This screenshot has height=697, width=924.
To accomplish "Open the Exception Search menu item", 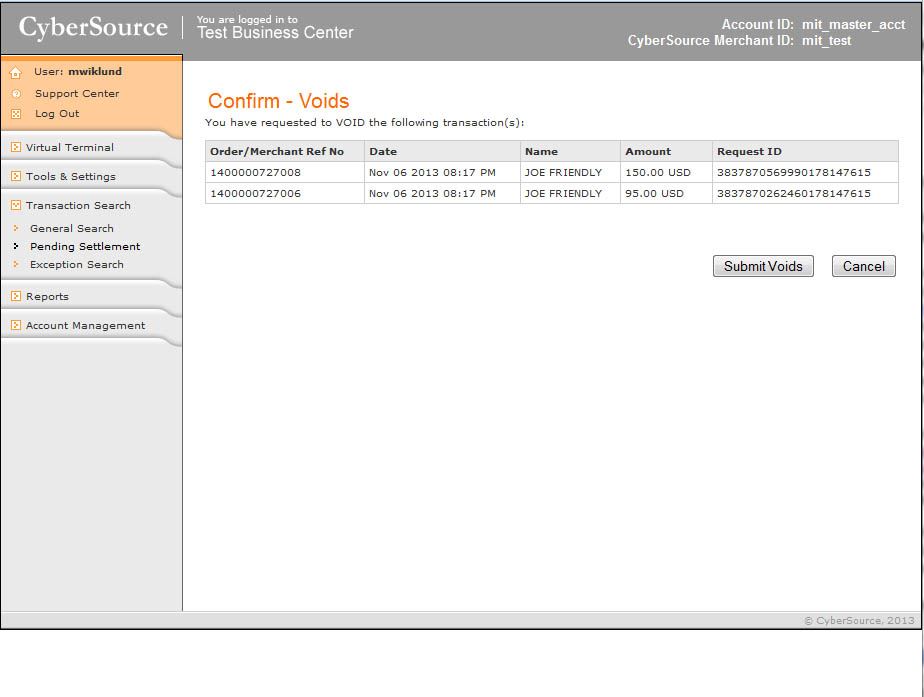I will (77, 265).
